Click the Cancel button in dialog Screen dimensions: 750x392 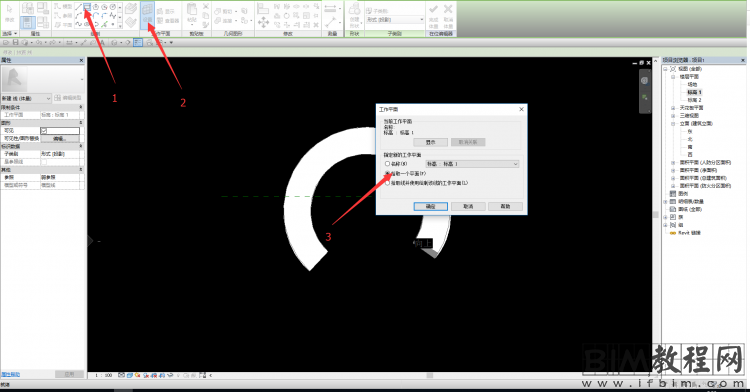[468, 207]
